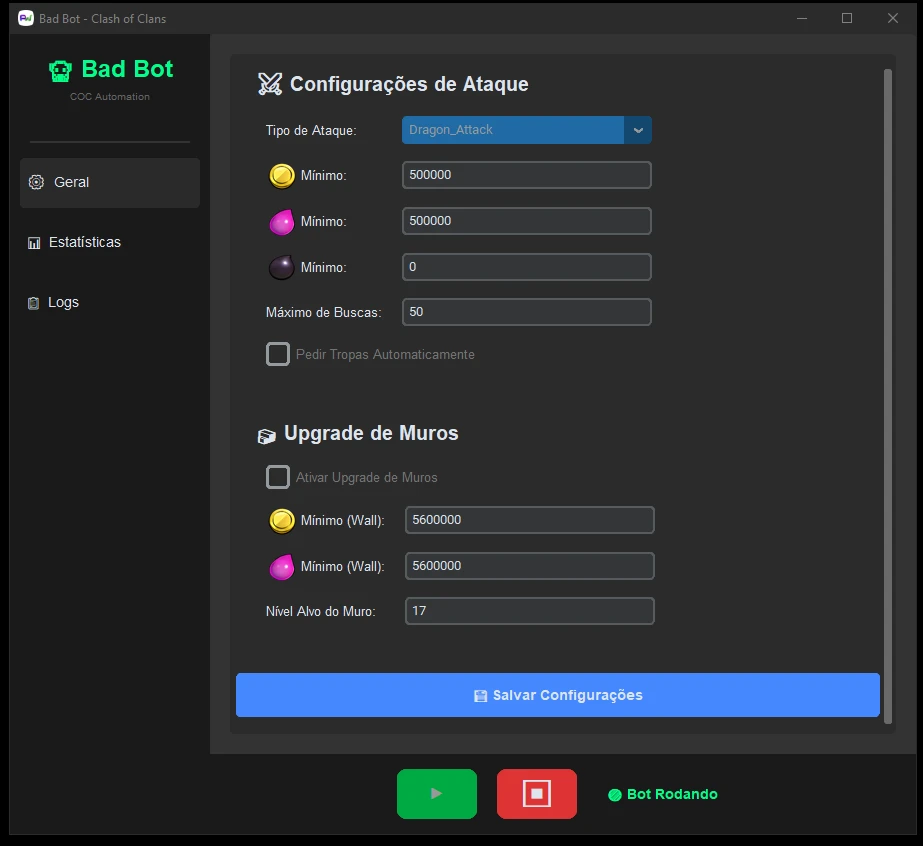Click the Máximo de Buscas input field
The height and width of the screenshot is (846, 923).
click(526, 312)
